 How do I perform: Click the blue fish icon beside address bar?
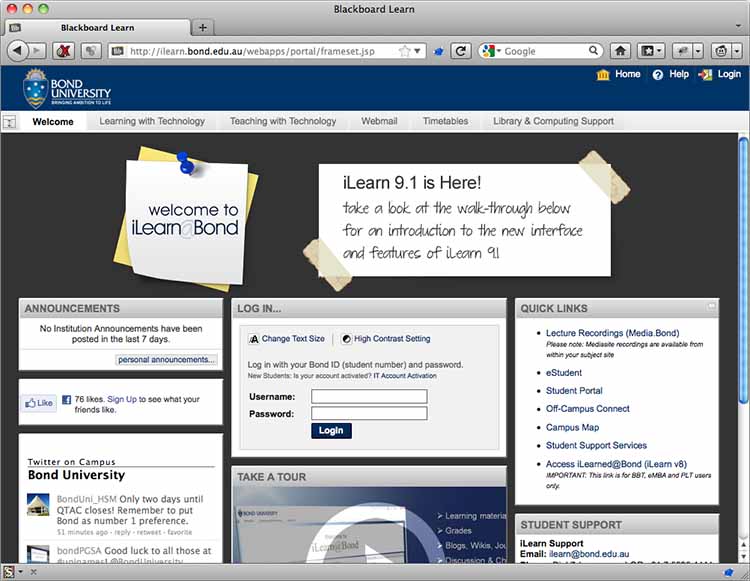438,52
